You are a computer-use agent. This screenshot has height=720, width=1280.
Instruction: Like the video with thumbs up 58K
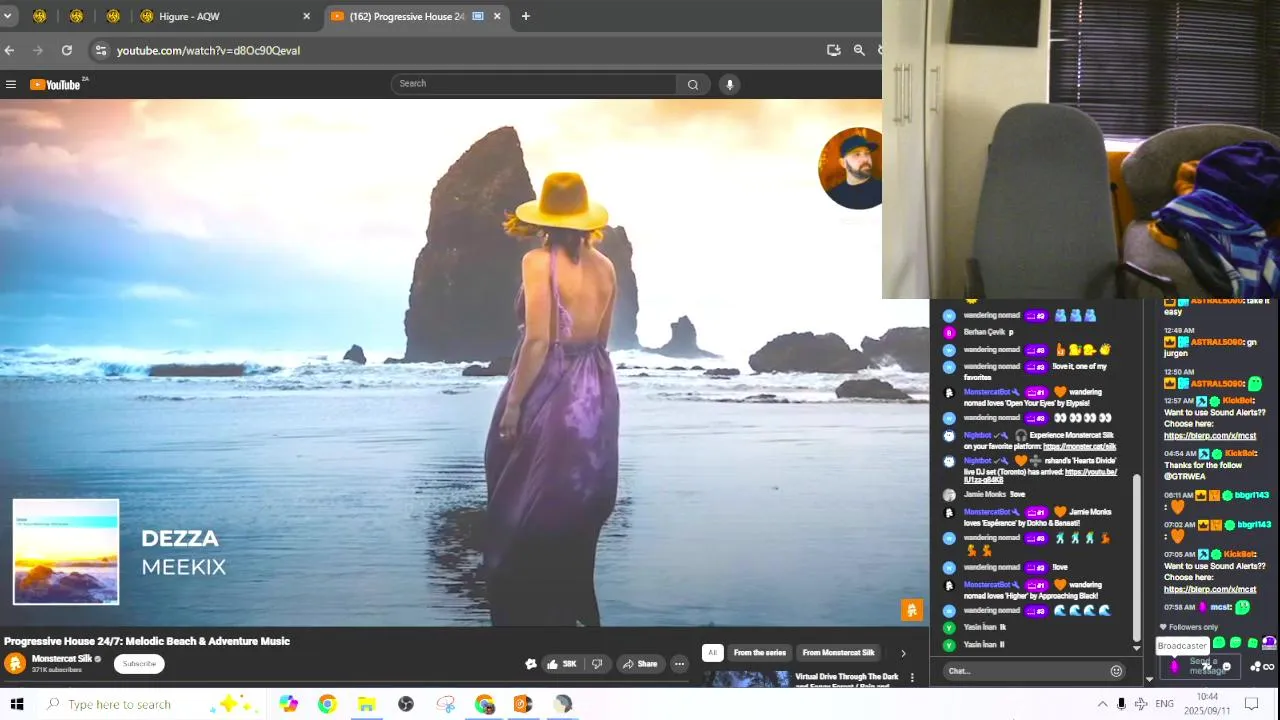[x=562, y=664]
